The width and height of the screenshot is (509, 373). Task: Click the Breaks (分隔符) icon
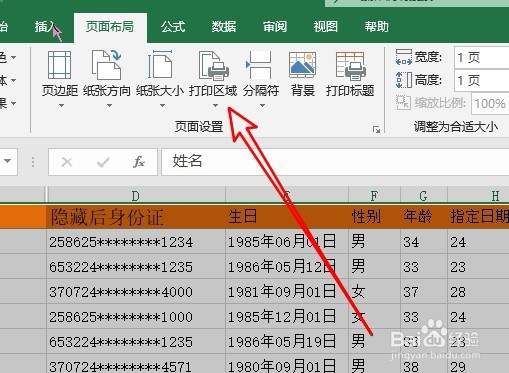(x=259, y=65)
